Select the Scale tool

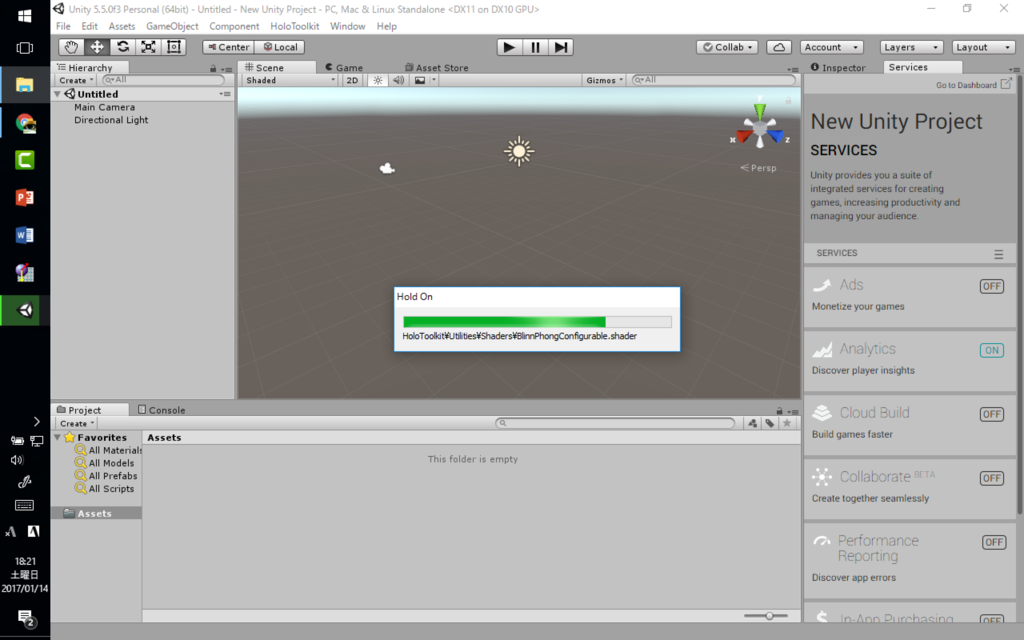148,47
